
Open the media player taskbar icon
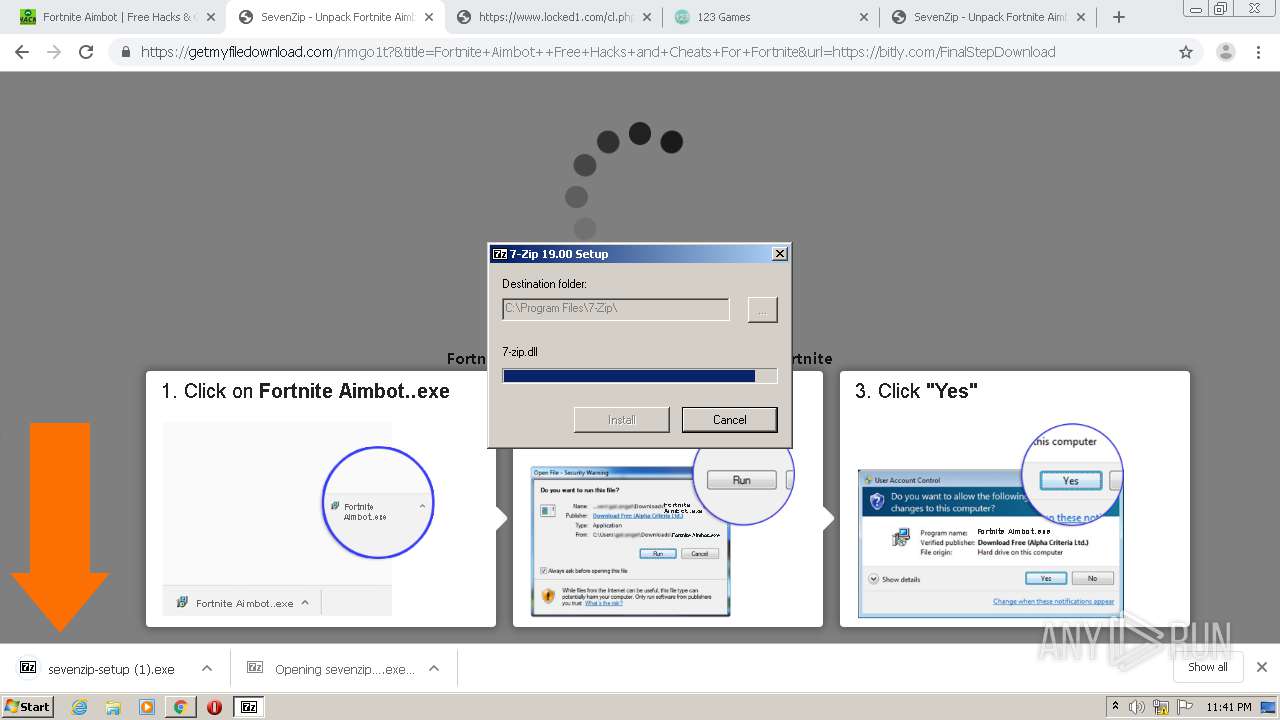click(x=147, y=707)
